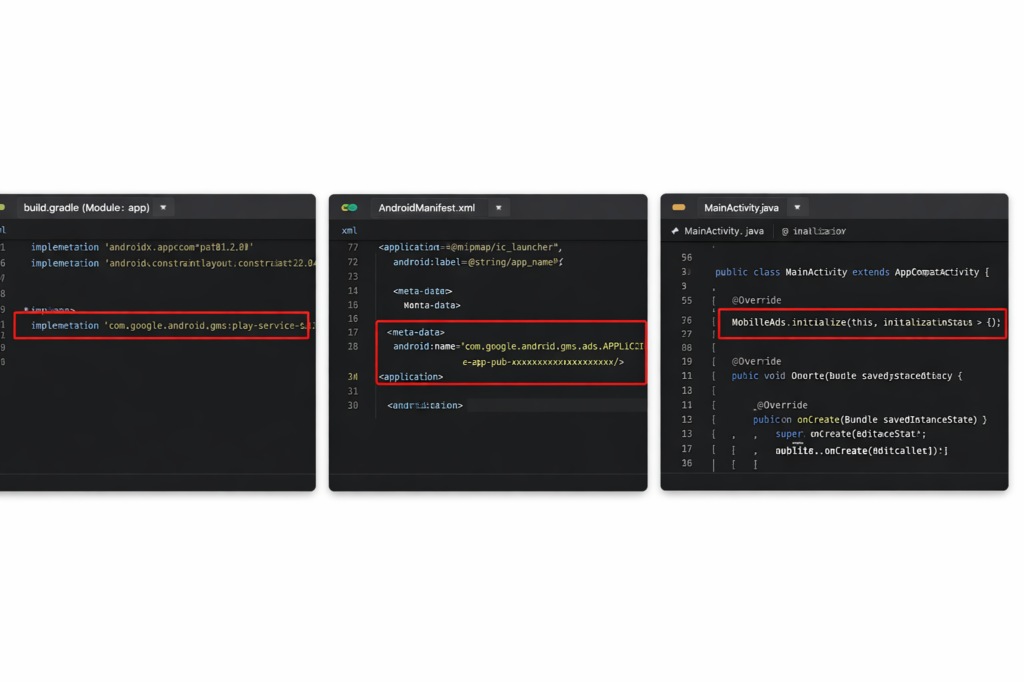The width and height of the screenshot is (1024, 683).
Task: Select the 'MainActivity. java' breadcrumb entry
Action: tap(724, 231)
